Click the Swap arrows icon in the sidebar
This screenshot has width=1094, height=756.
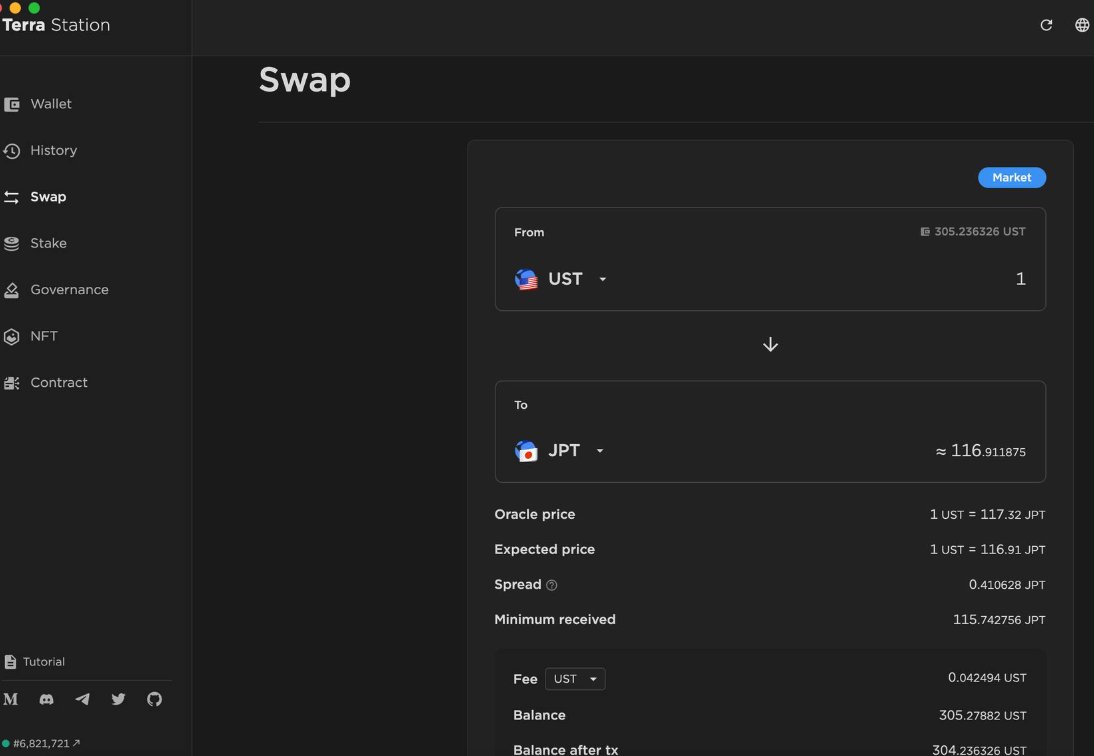coord(11,197)
